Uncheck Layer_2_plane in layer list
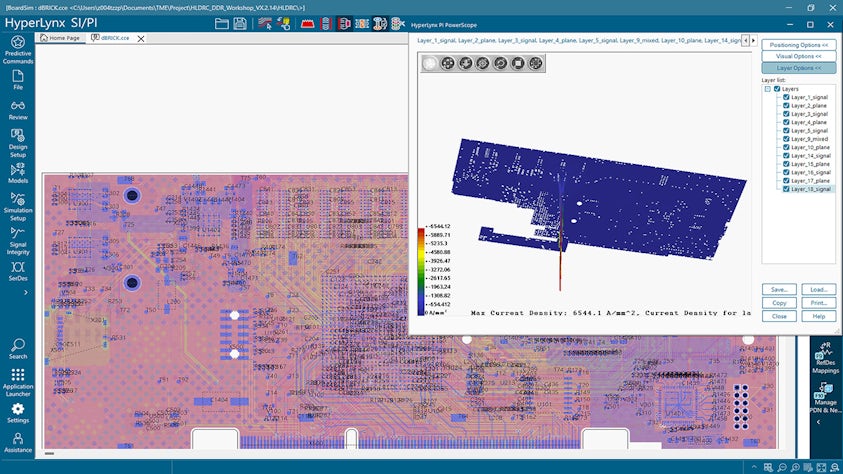The height and width of the screenshot is (474, 843). [x=786, y=105]
